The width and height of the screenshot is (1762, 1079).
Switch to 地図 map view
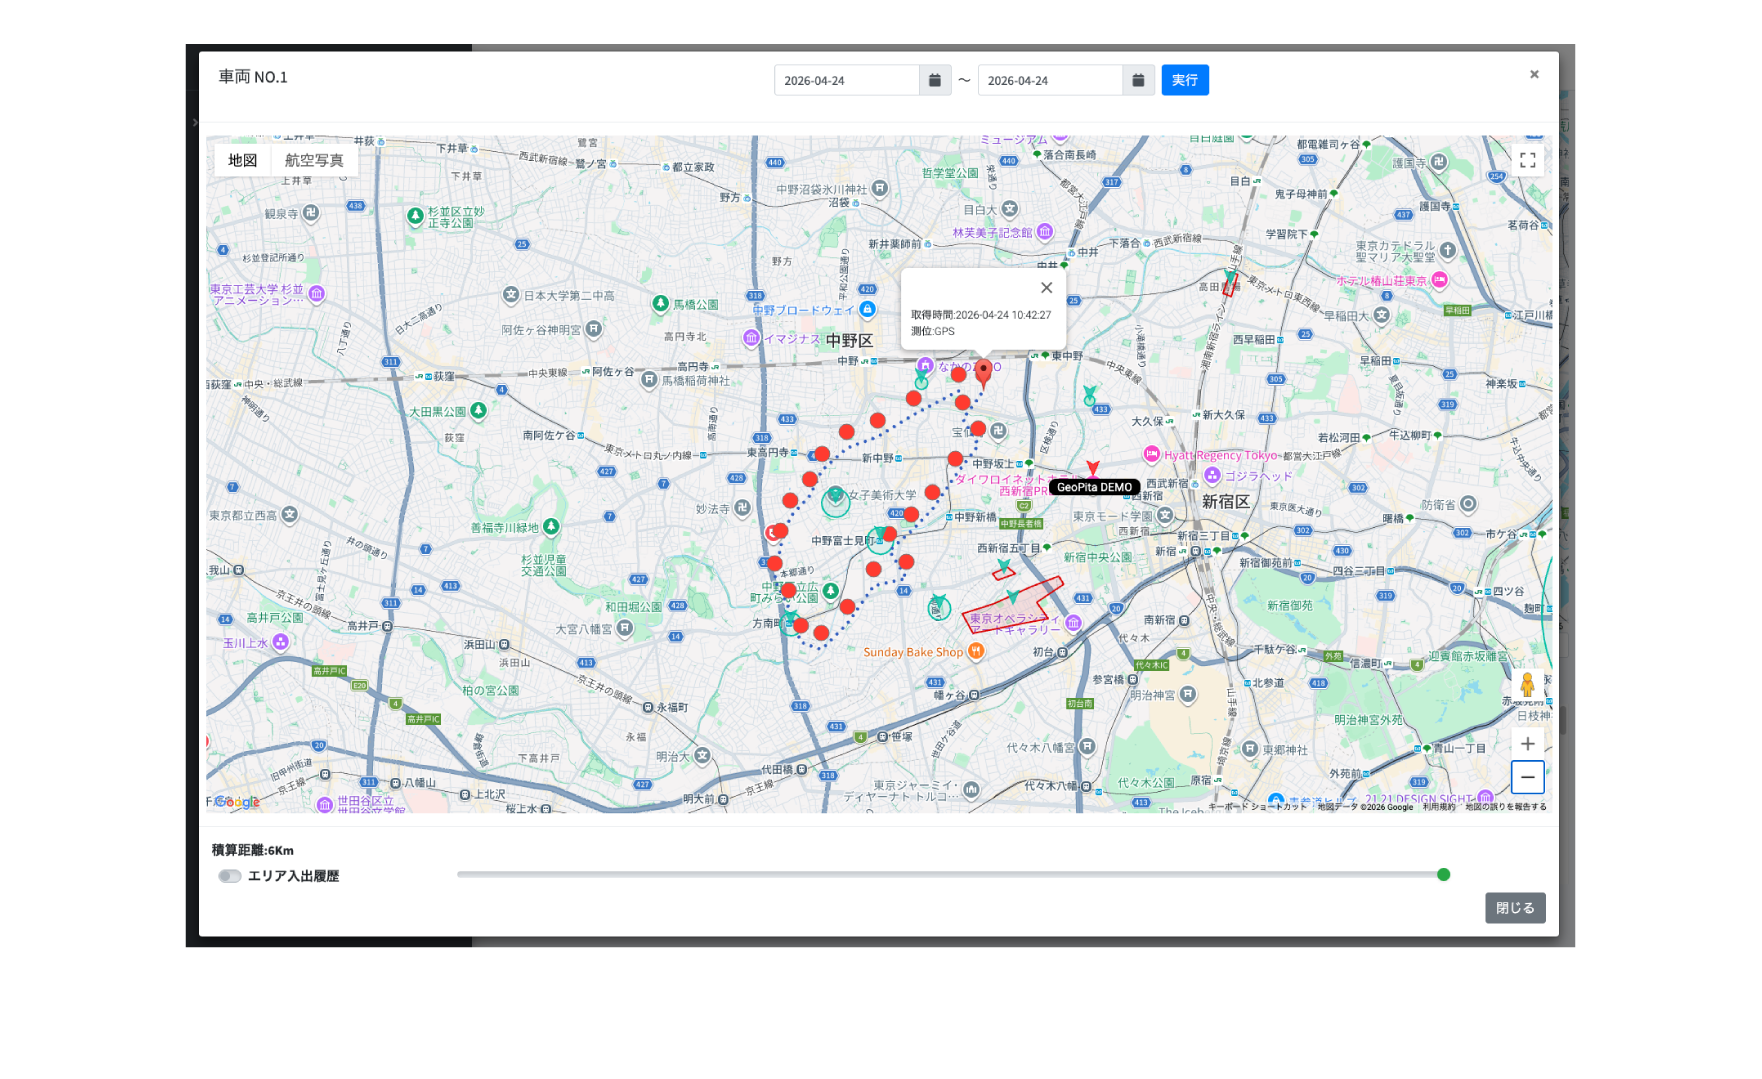(x=243, y=160)
